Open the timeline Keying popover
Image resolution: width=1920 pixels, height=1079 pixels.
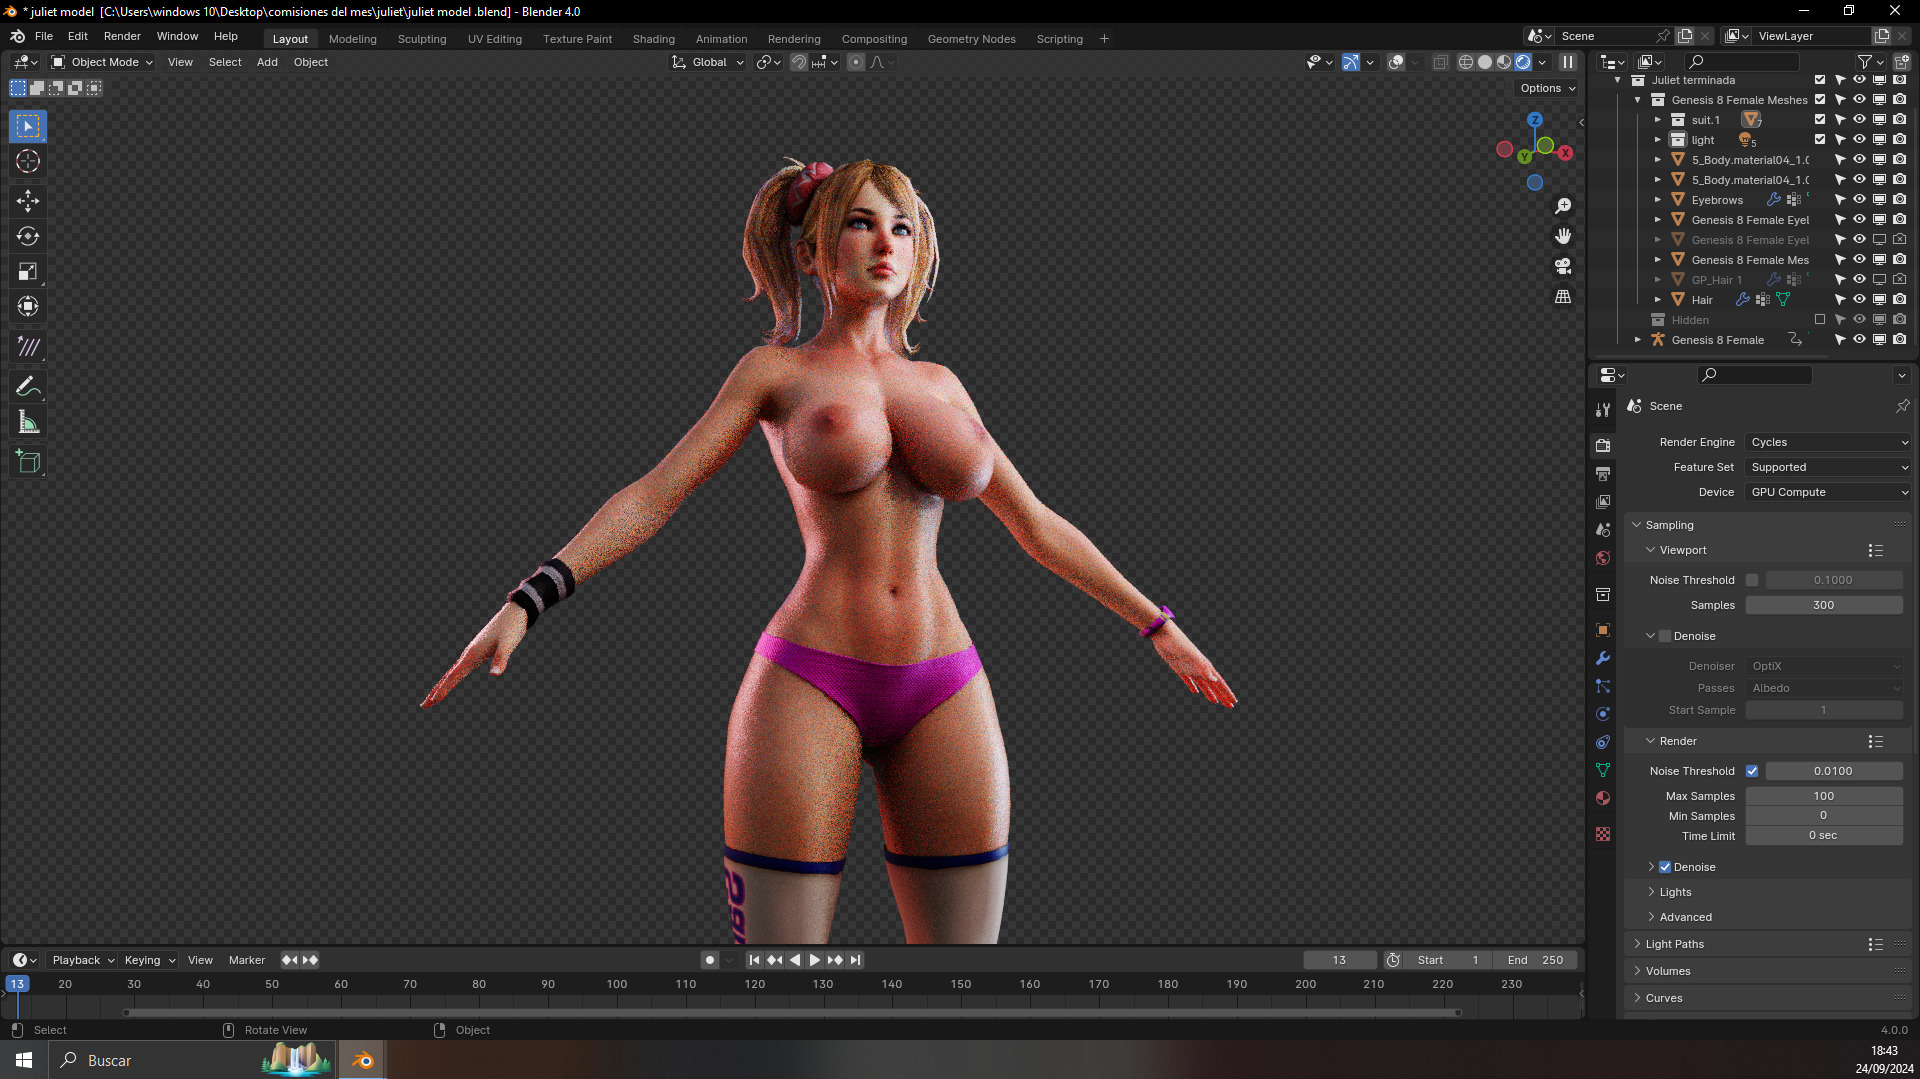click(x=149, y=960)
